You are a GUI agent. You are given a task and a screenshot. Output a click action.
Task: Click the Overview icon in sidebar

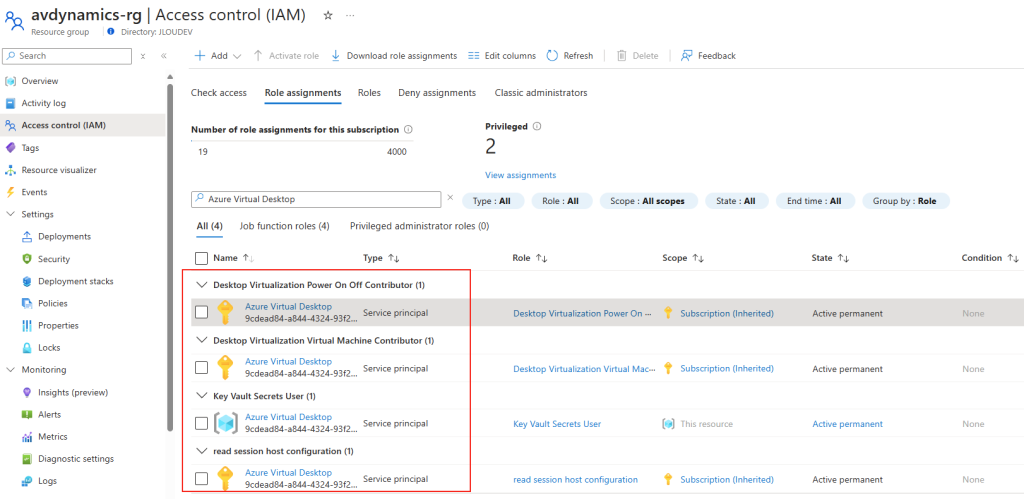coord(10,81)
